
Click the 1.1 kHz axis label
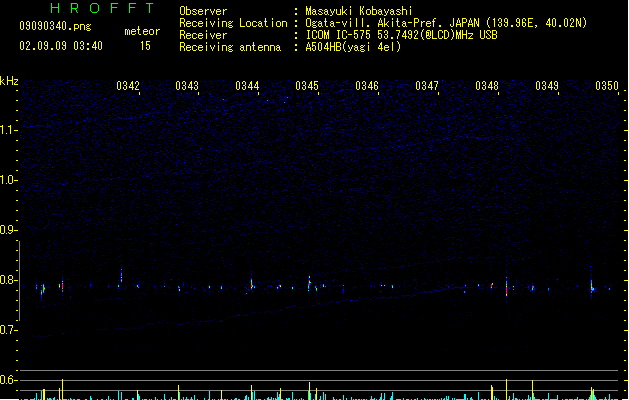[x=8, y=130]
